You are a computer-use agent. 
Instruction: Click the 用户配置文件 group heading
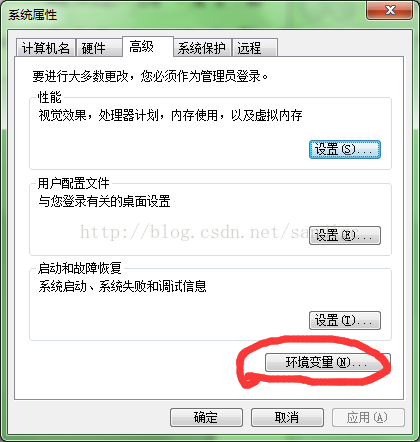point(73,183)
